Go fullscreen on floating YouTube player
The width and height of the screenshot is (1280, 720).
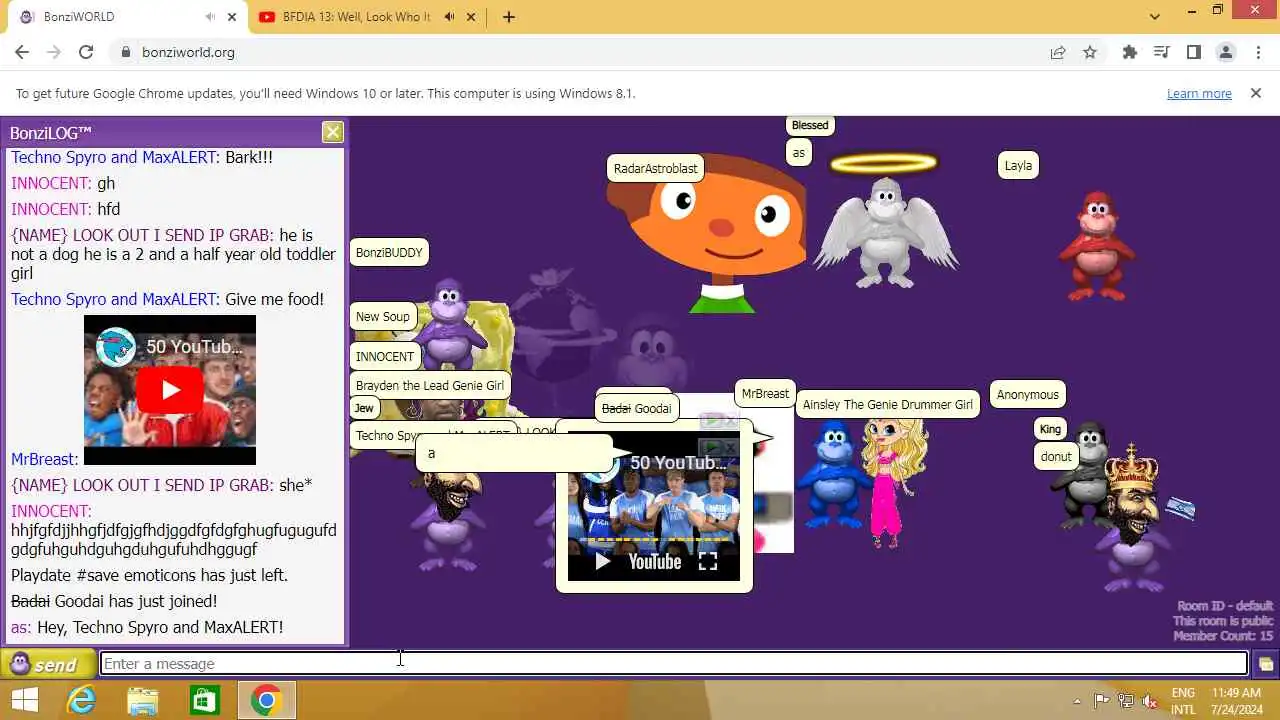coord(708,561)
